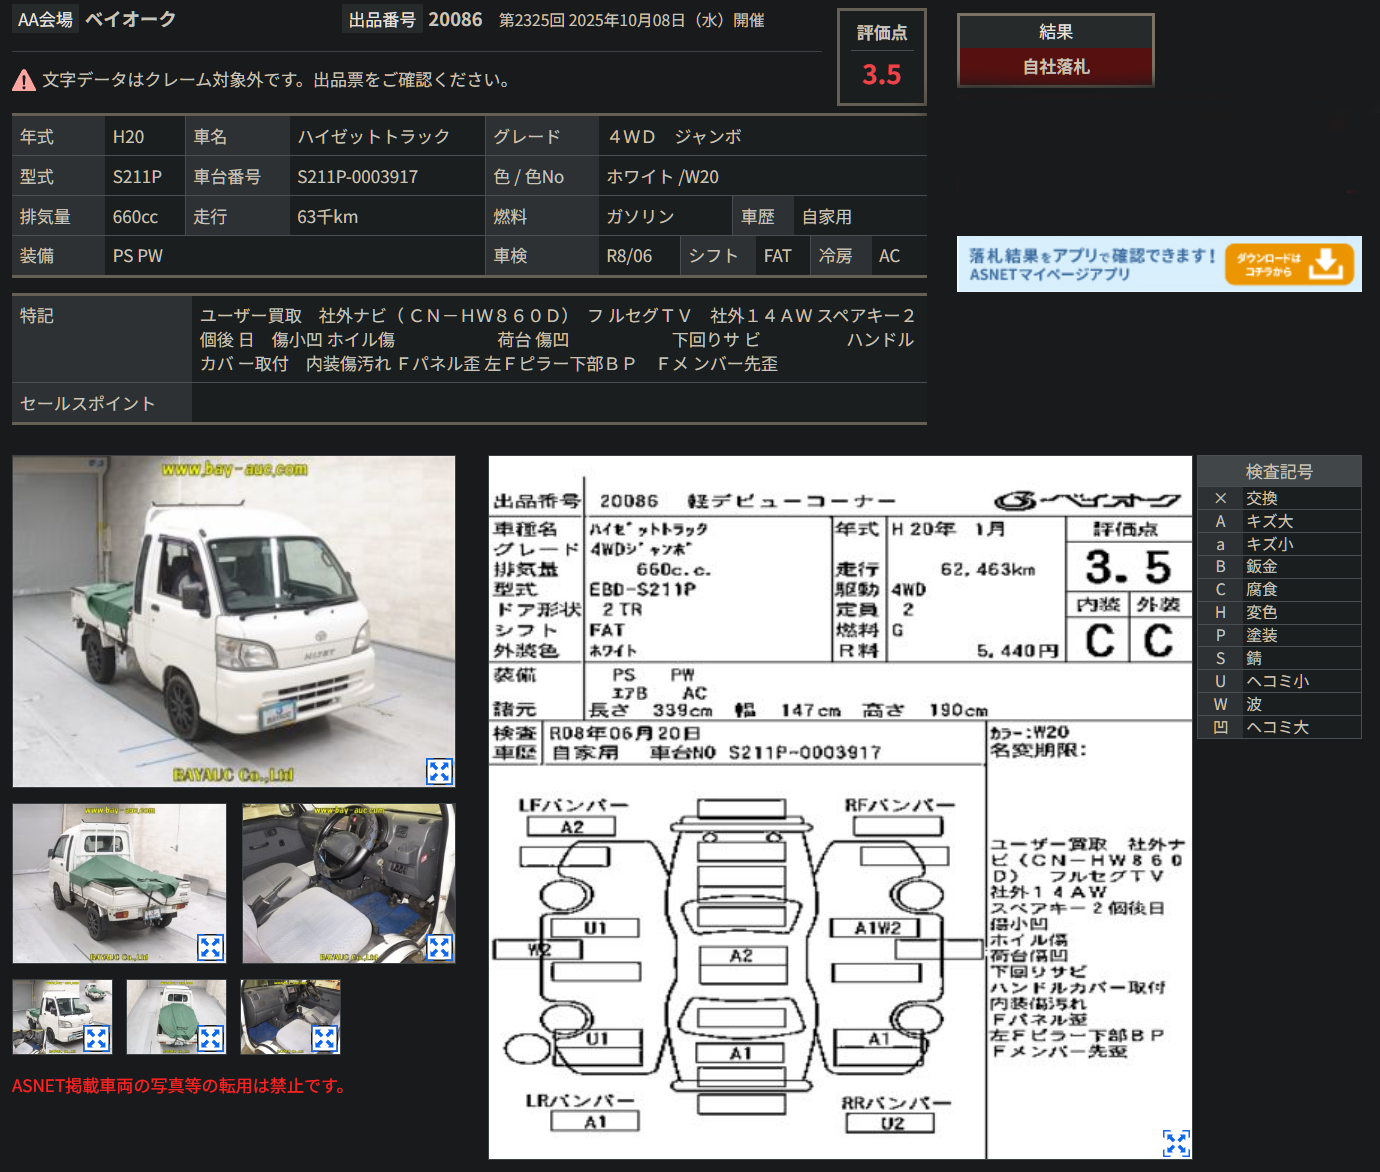
Task: Click the fuel value ガソリン
Action: [x=640, y=217]
